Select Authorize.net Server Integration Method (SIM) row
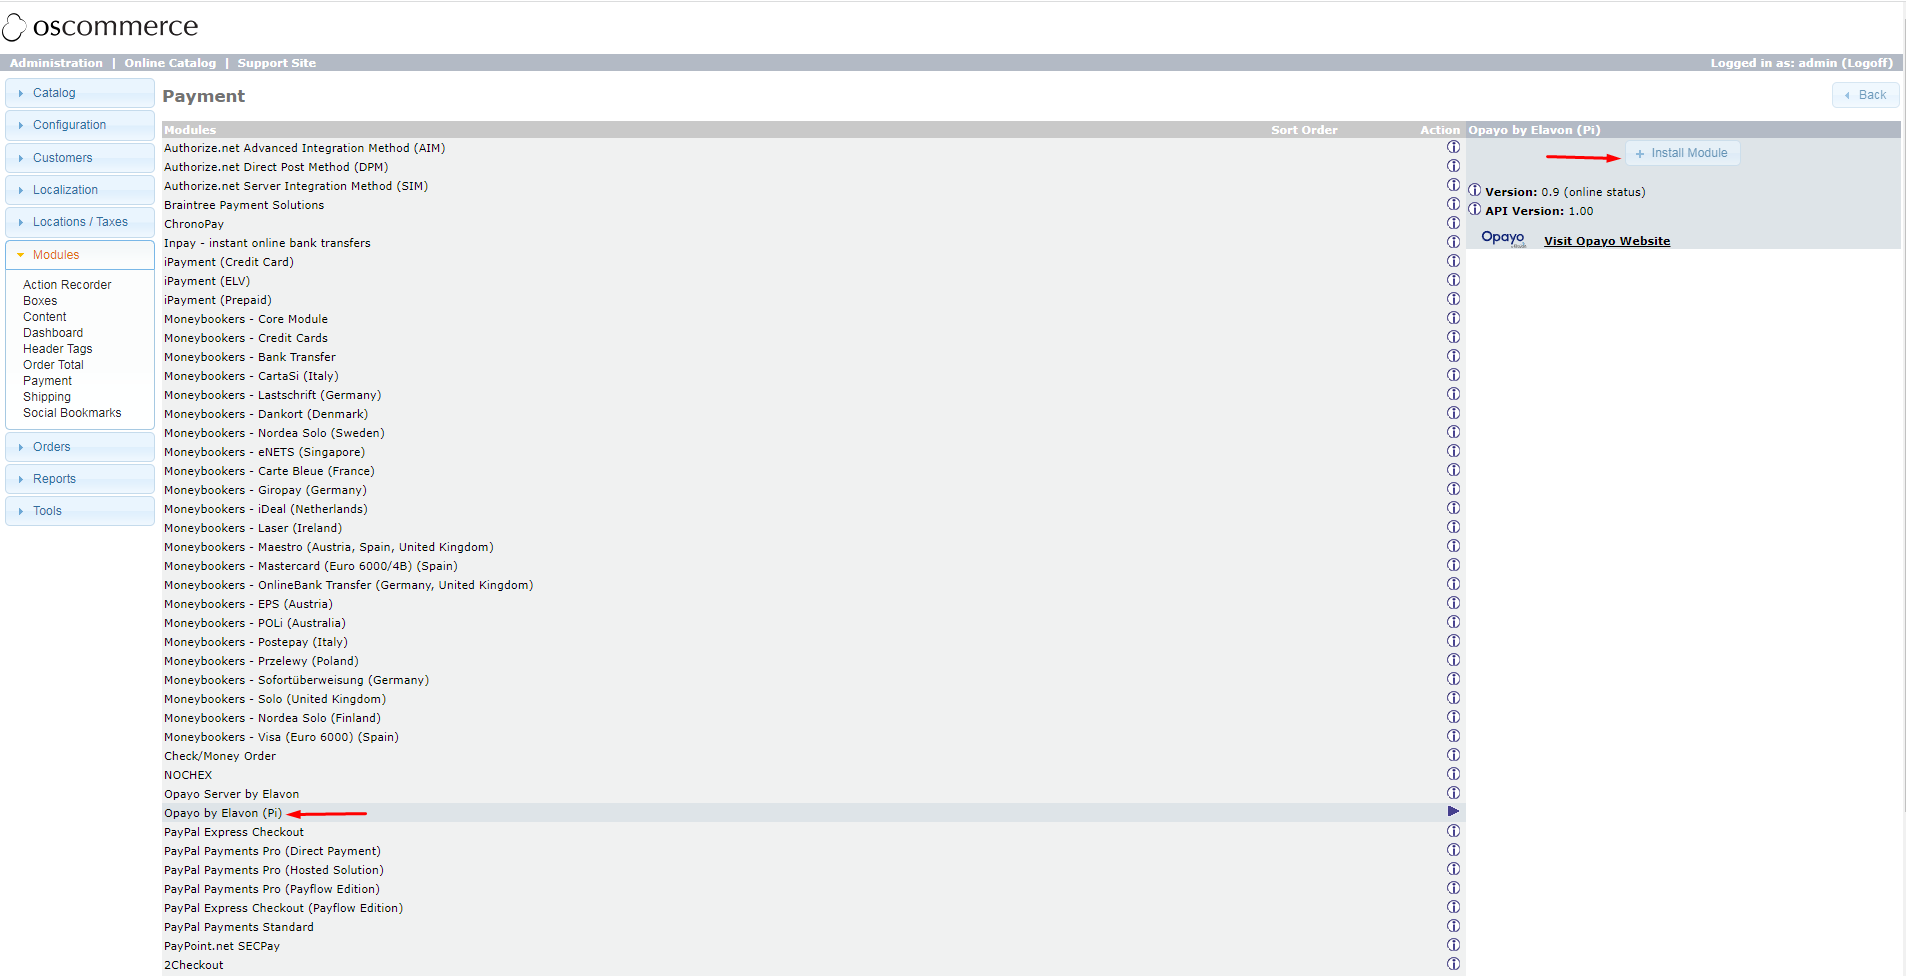Viewport: 1906px width, 976px height. [813, 186]
